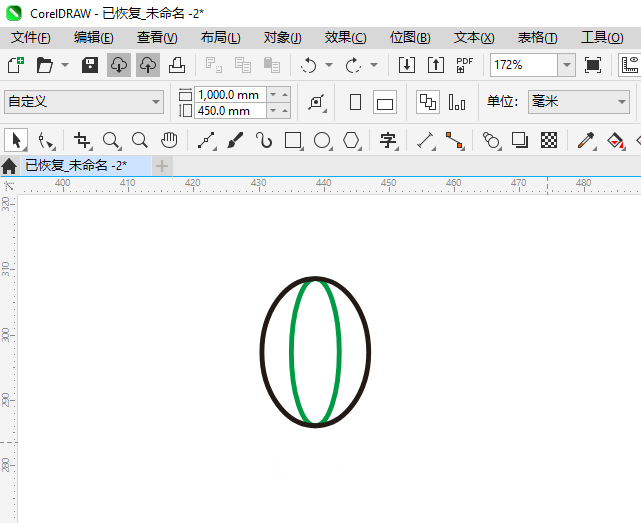Choose the Rectangle tool
Image resolution: width=641 pixels, height=523 pixels.
point(293,140)
